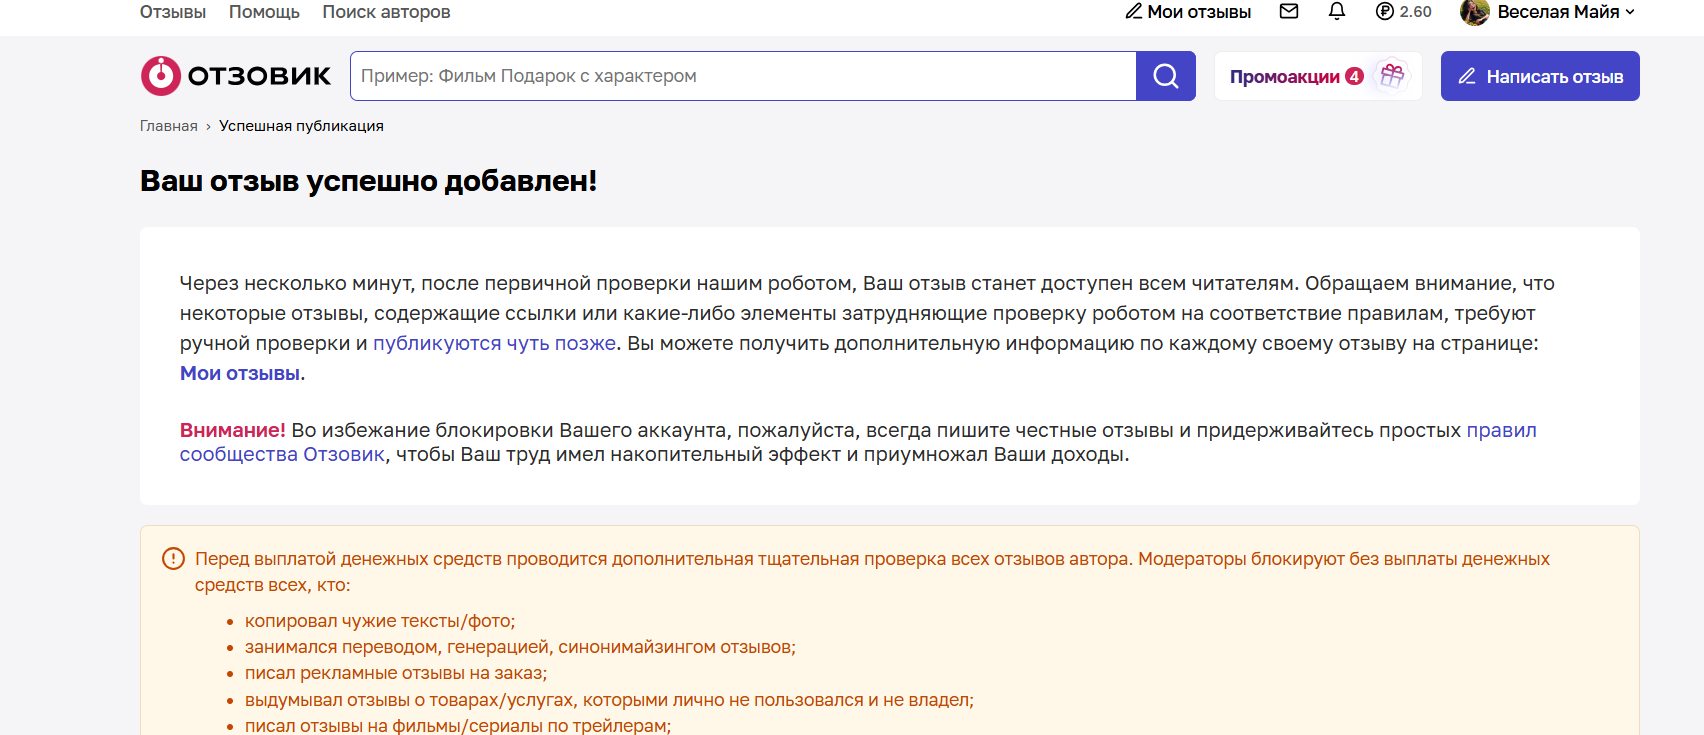Go to Главная breadcrumb link
Screen dimensions: 1704x735
click(169, 126)
